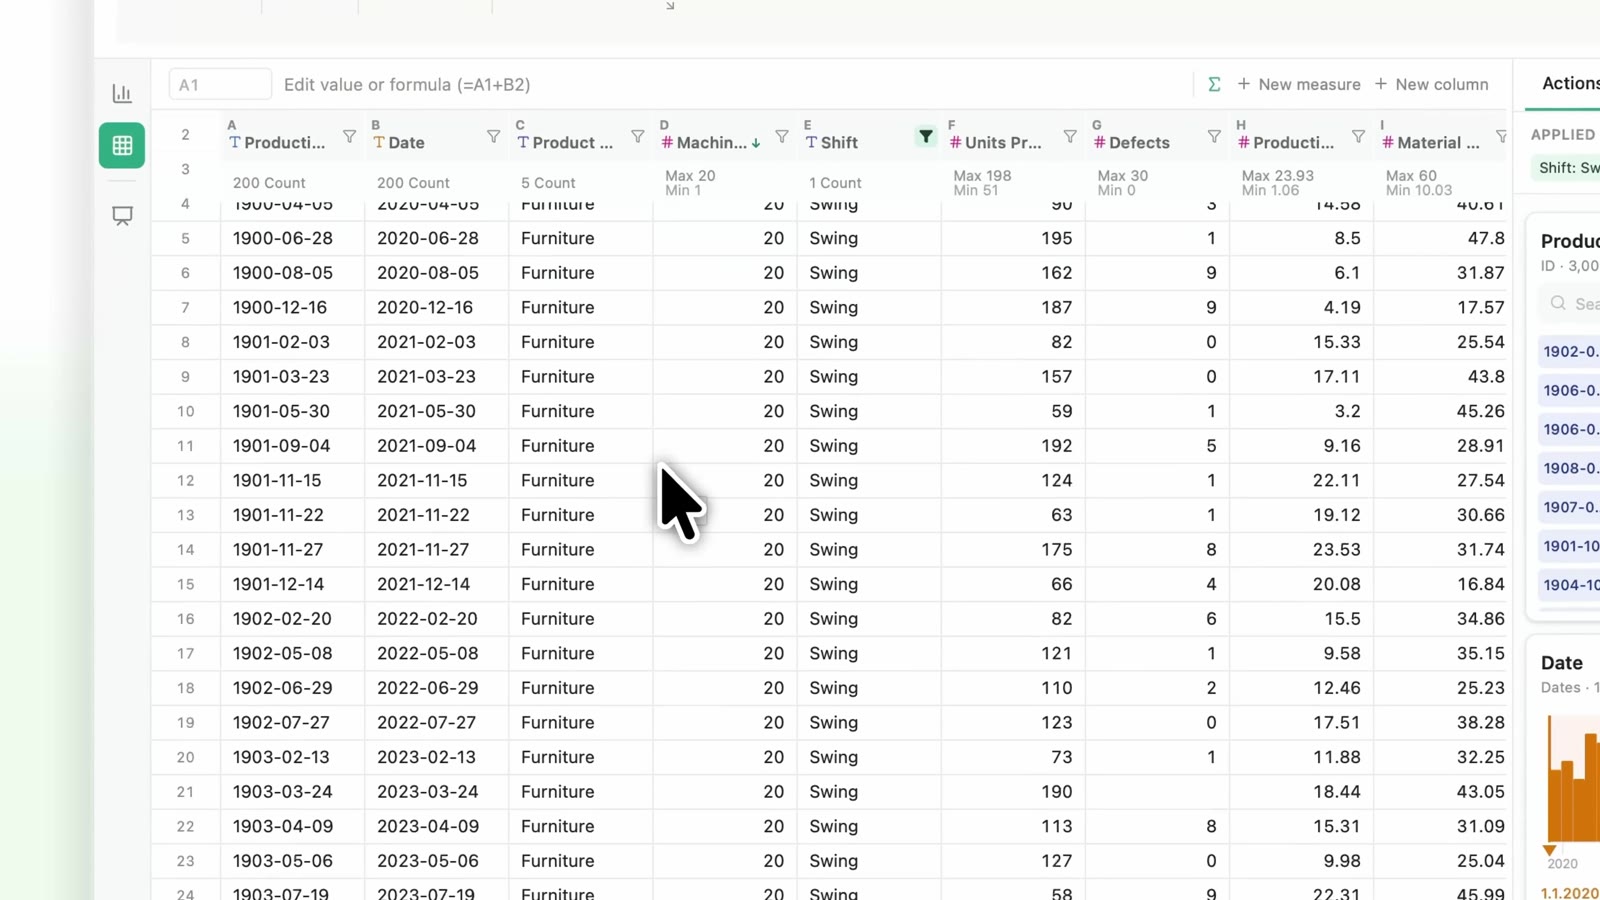The image size is (1600, 900).
Task: Click the formula edit field
Action: (x=735, y=84)
